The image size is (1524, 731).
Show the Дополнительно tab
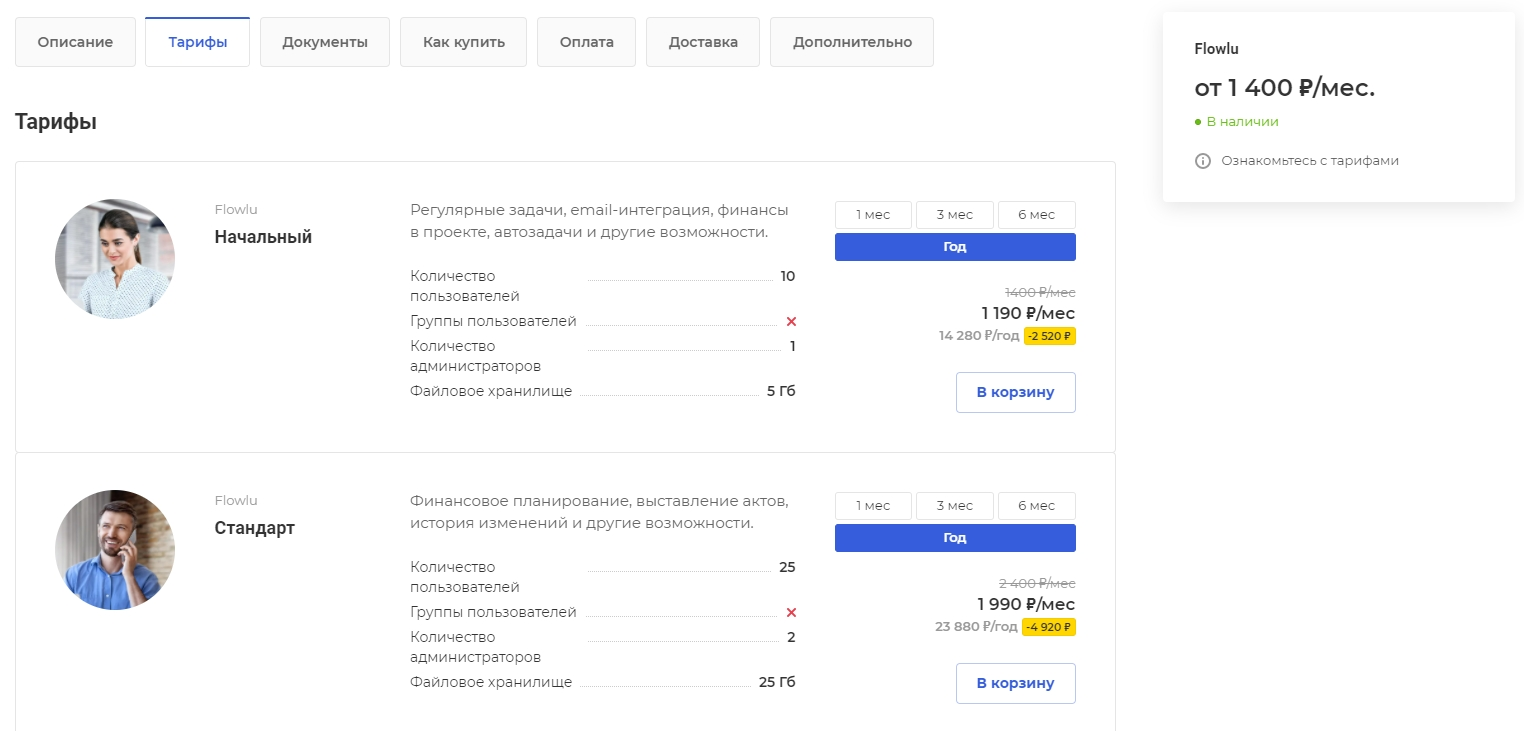[x=852, y=42]
